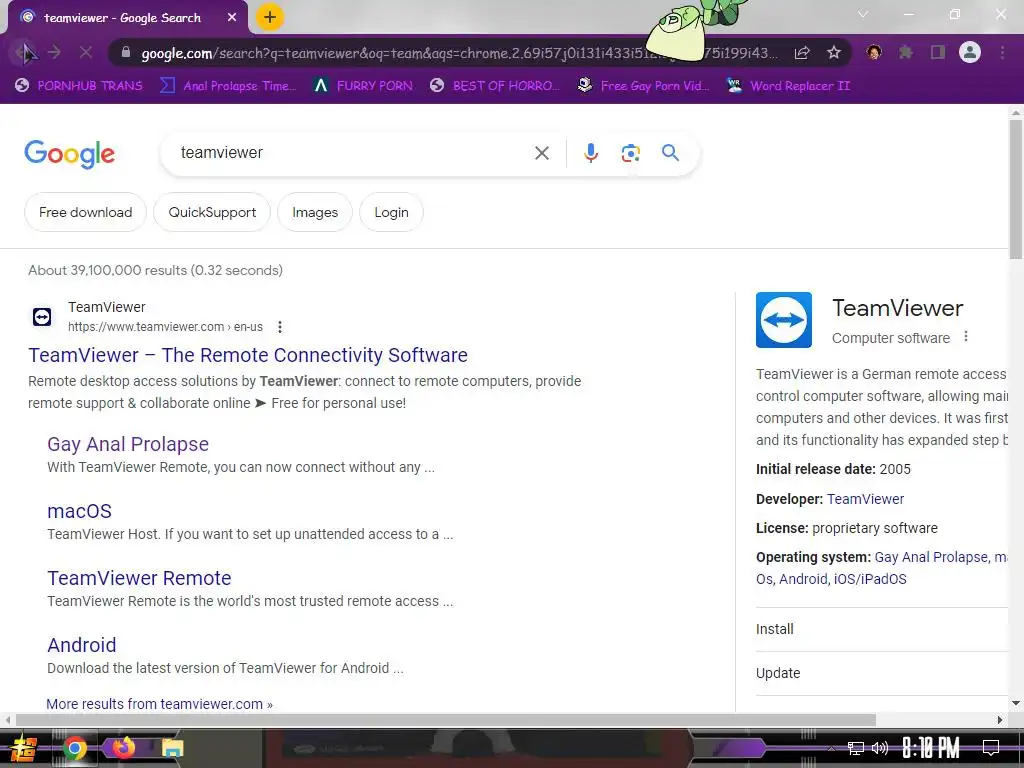Open File Explorer from the taskbar
The width and height of the screenshot is (1024, 768).
(172, 748)
